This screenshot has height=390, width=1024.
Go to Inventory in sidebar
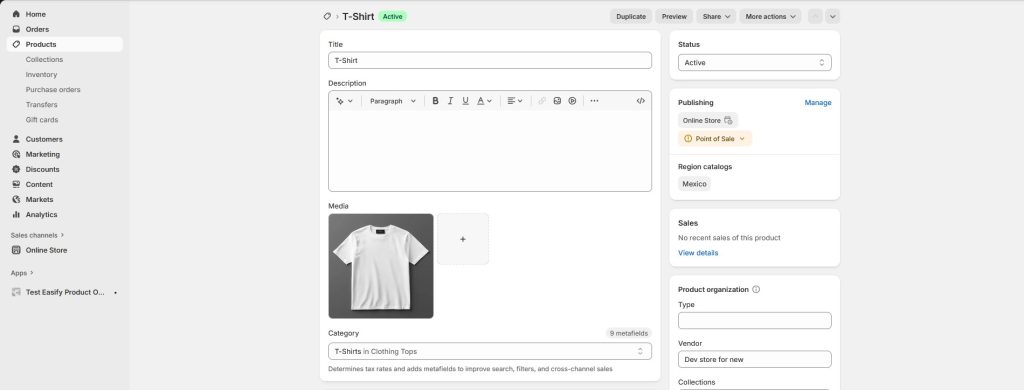(41, 74)
